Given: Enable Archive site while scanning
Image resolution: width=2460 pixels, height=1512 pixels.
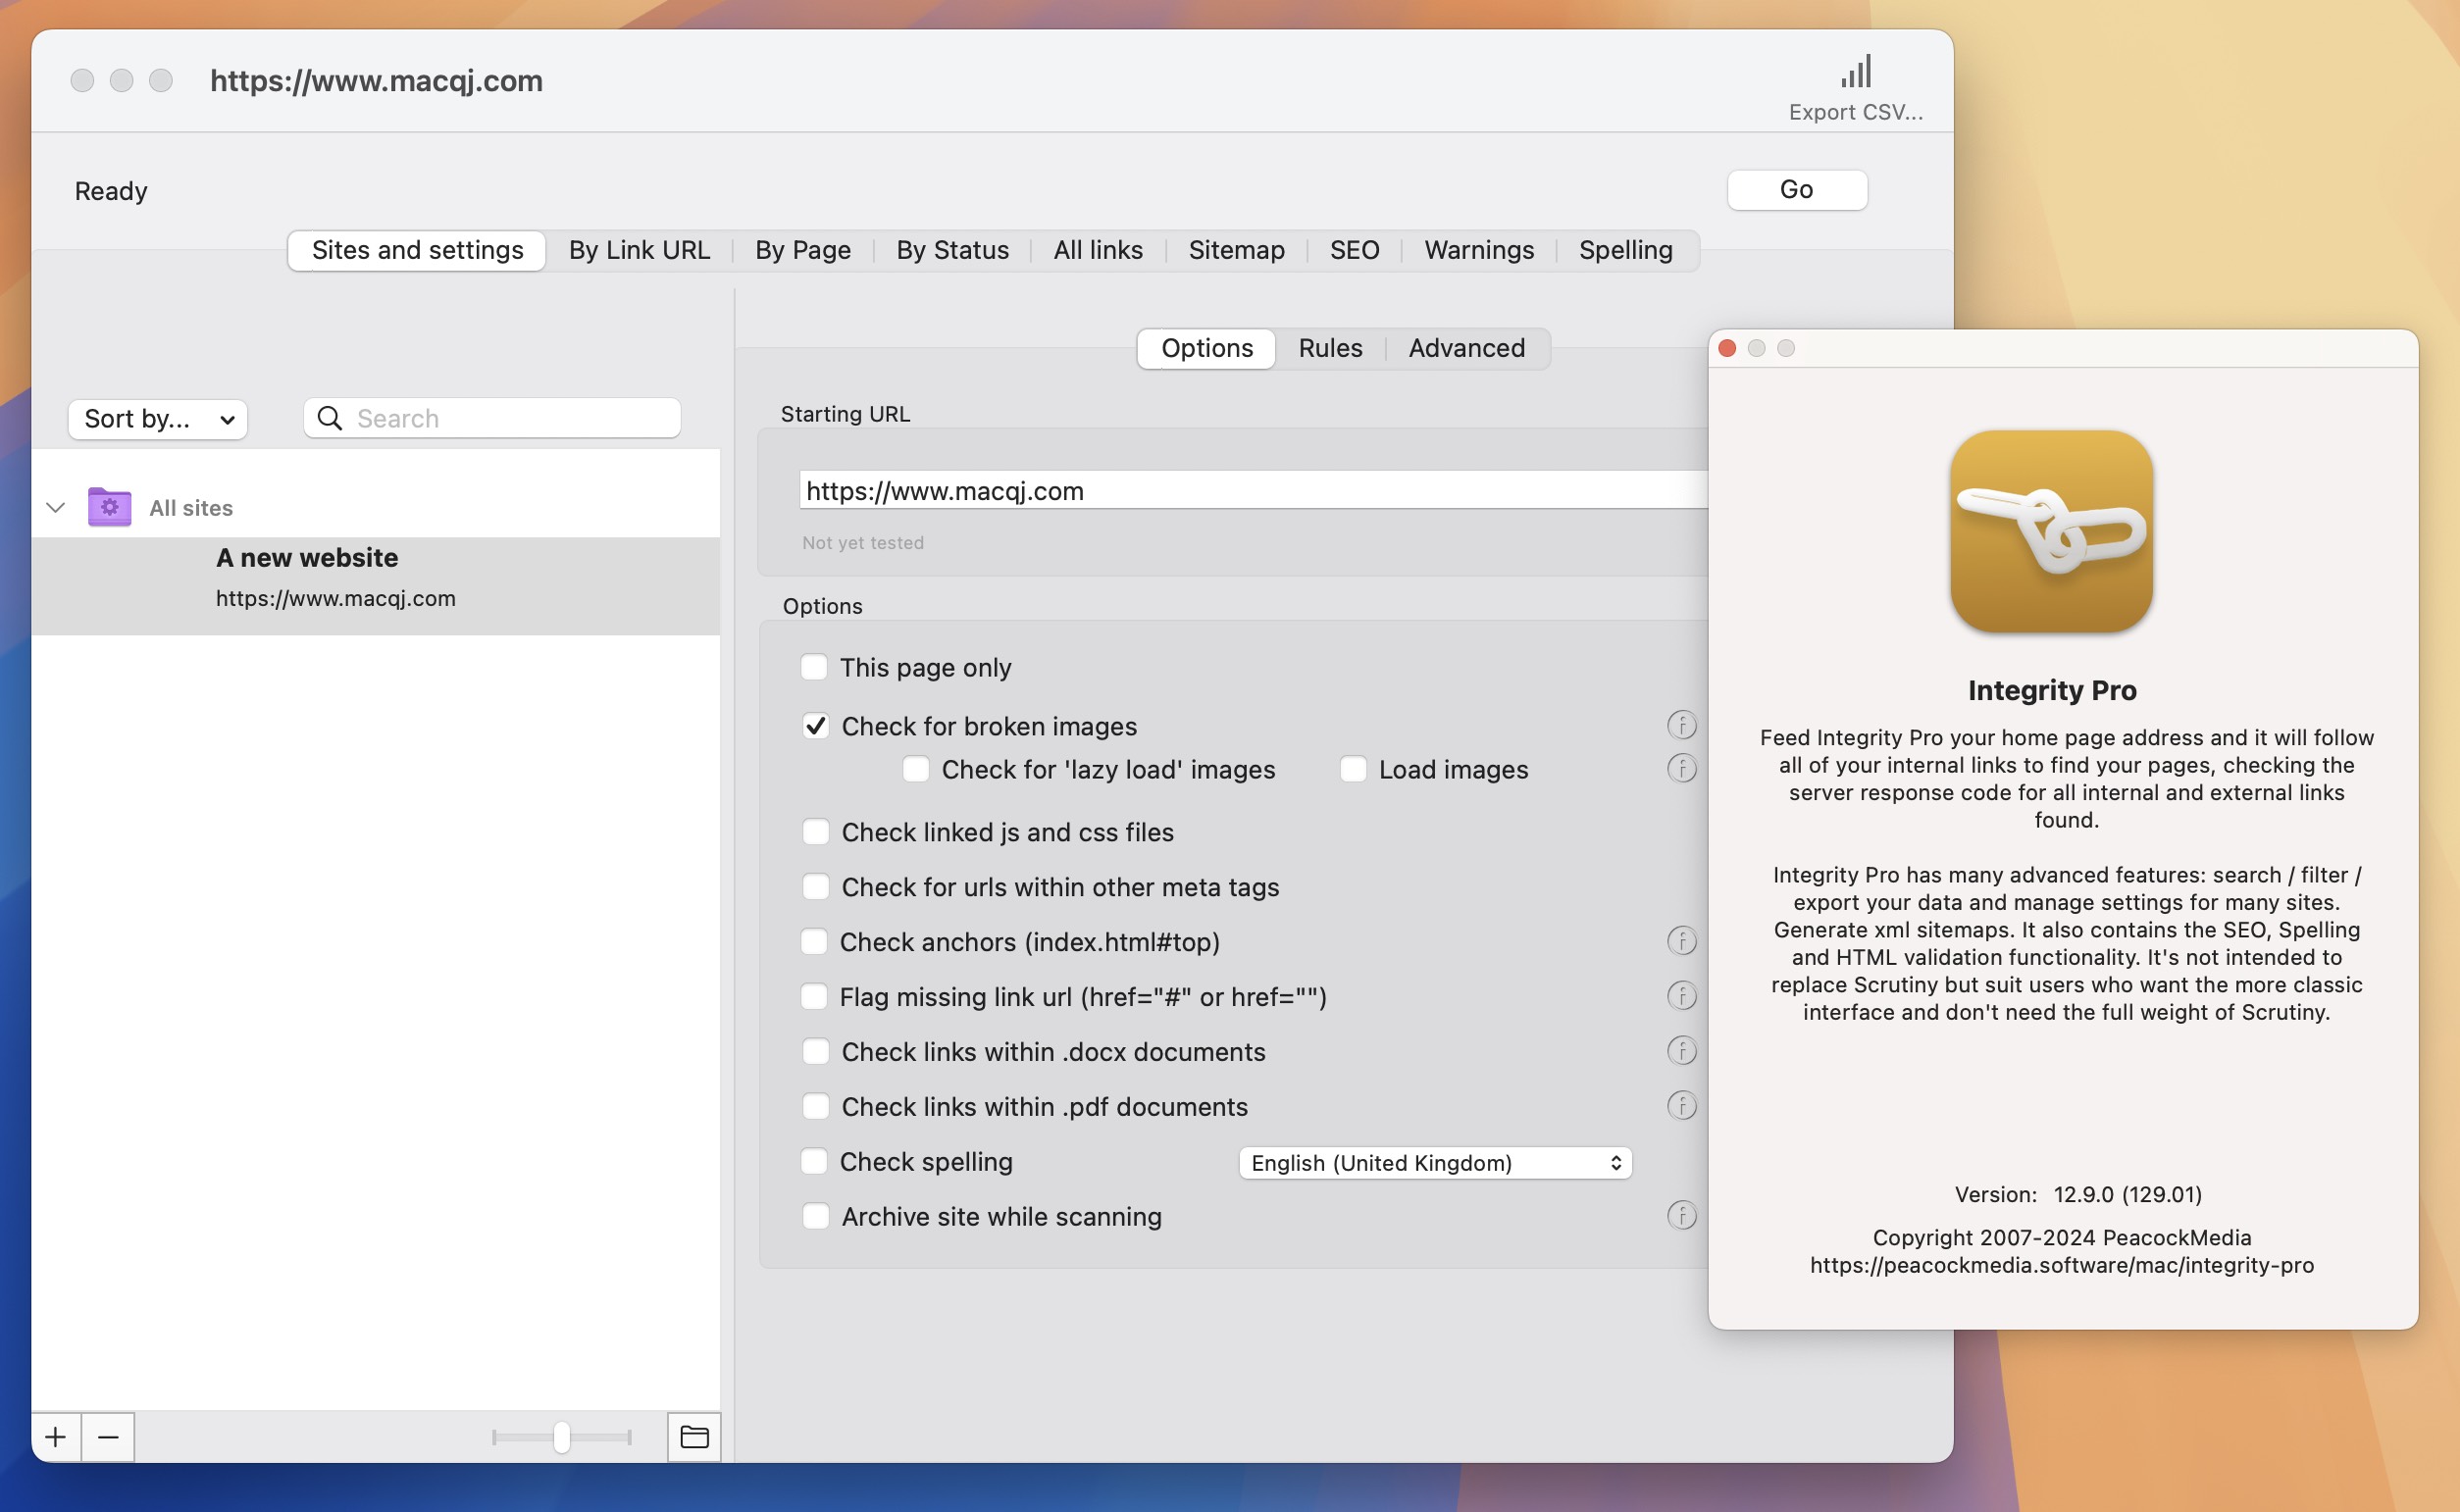Looking at the screenshot, I should pos(816,1217).
